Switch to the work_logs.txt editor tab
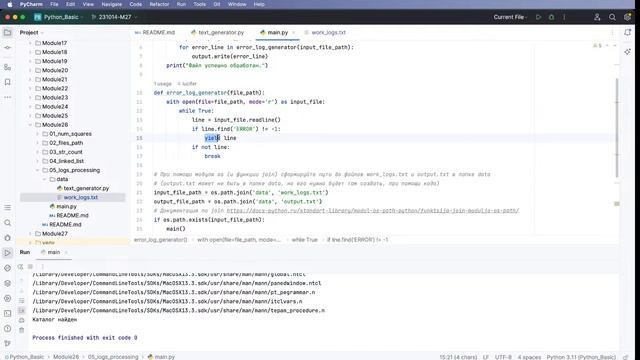Image resolution: width=640 pixels, height=360 pixels. click(325, 33)
